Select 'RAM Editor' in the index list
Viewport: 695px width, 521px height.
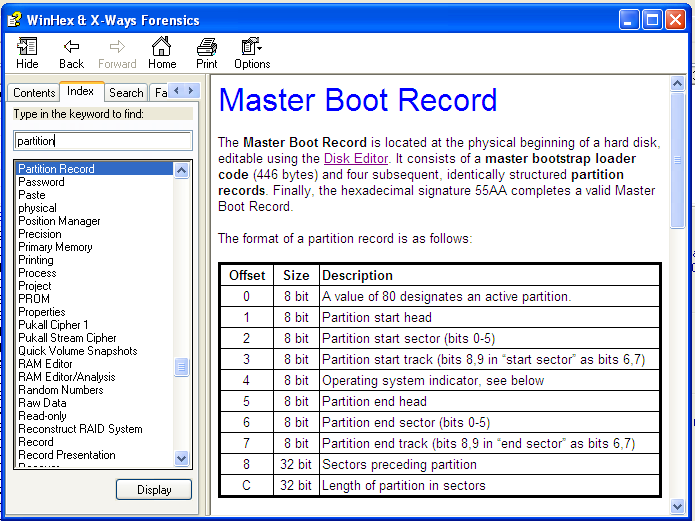(45, 364)
